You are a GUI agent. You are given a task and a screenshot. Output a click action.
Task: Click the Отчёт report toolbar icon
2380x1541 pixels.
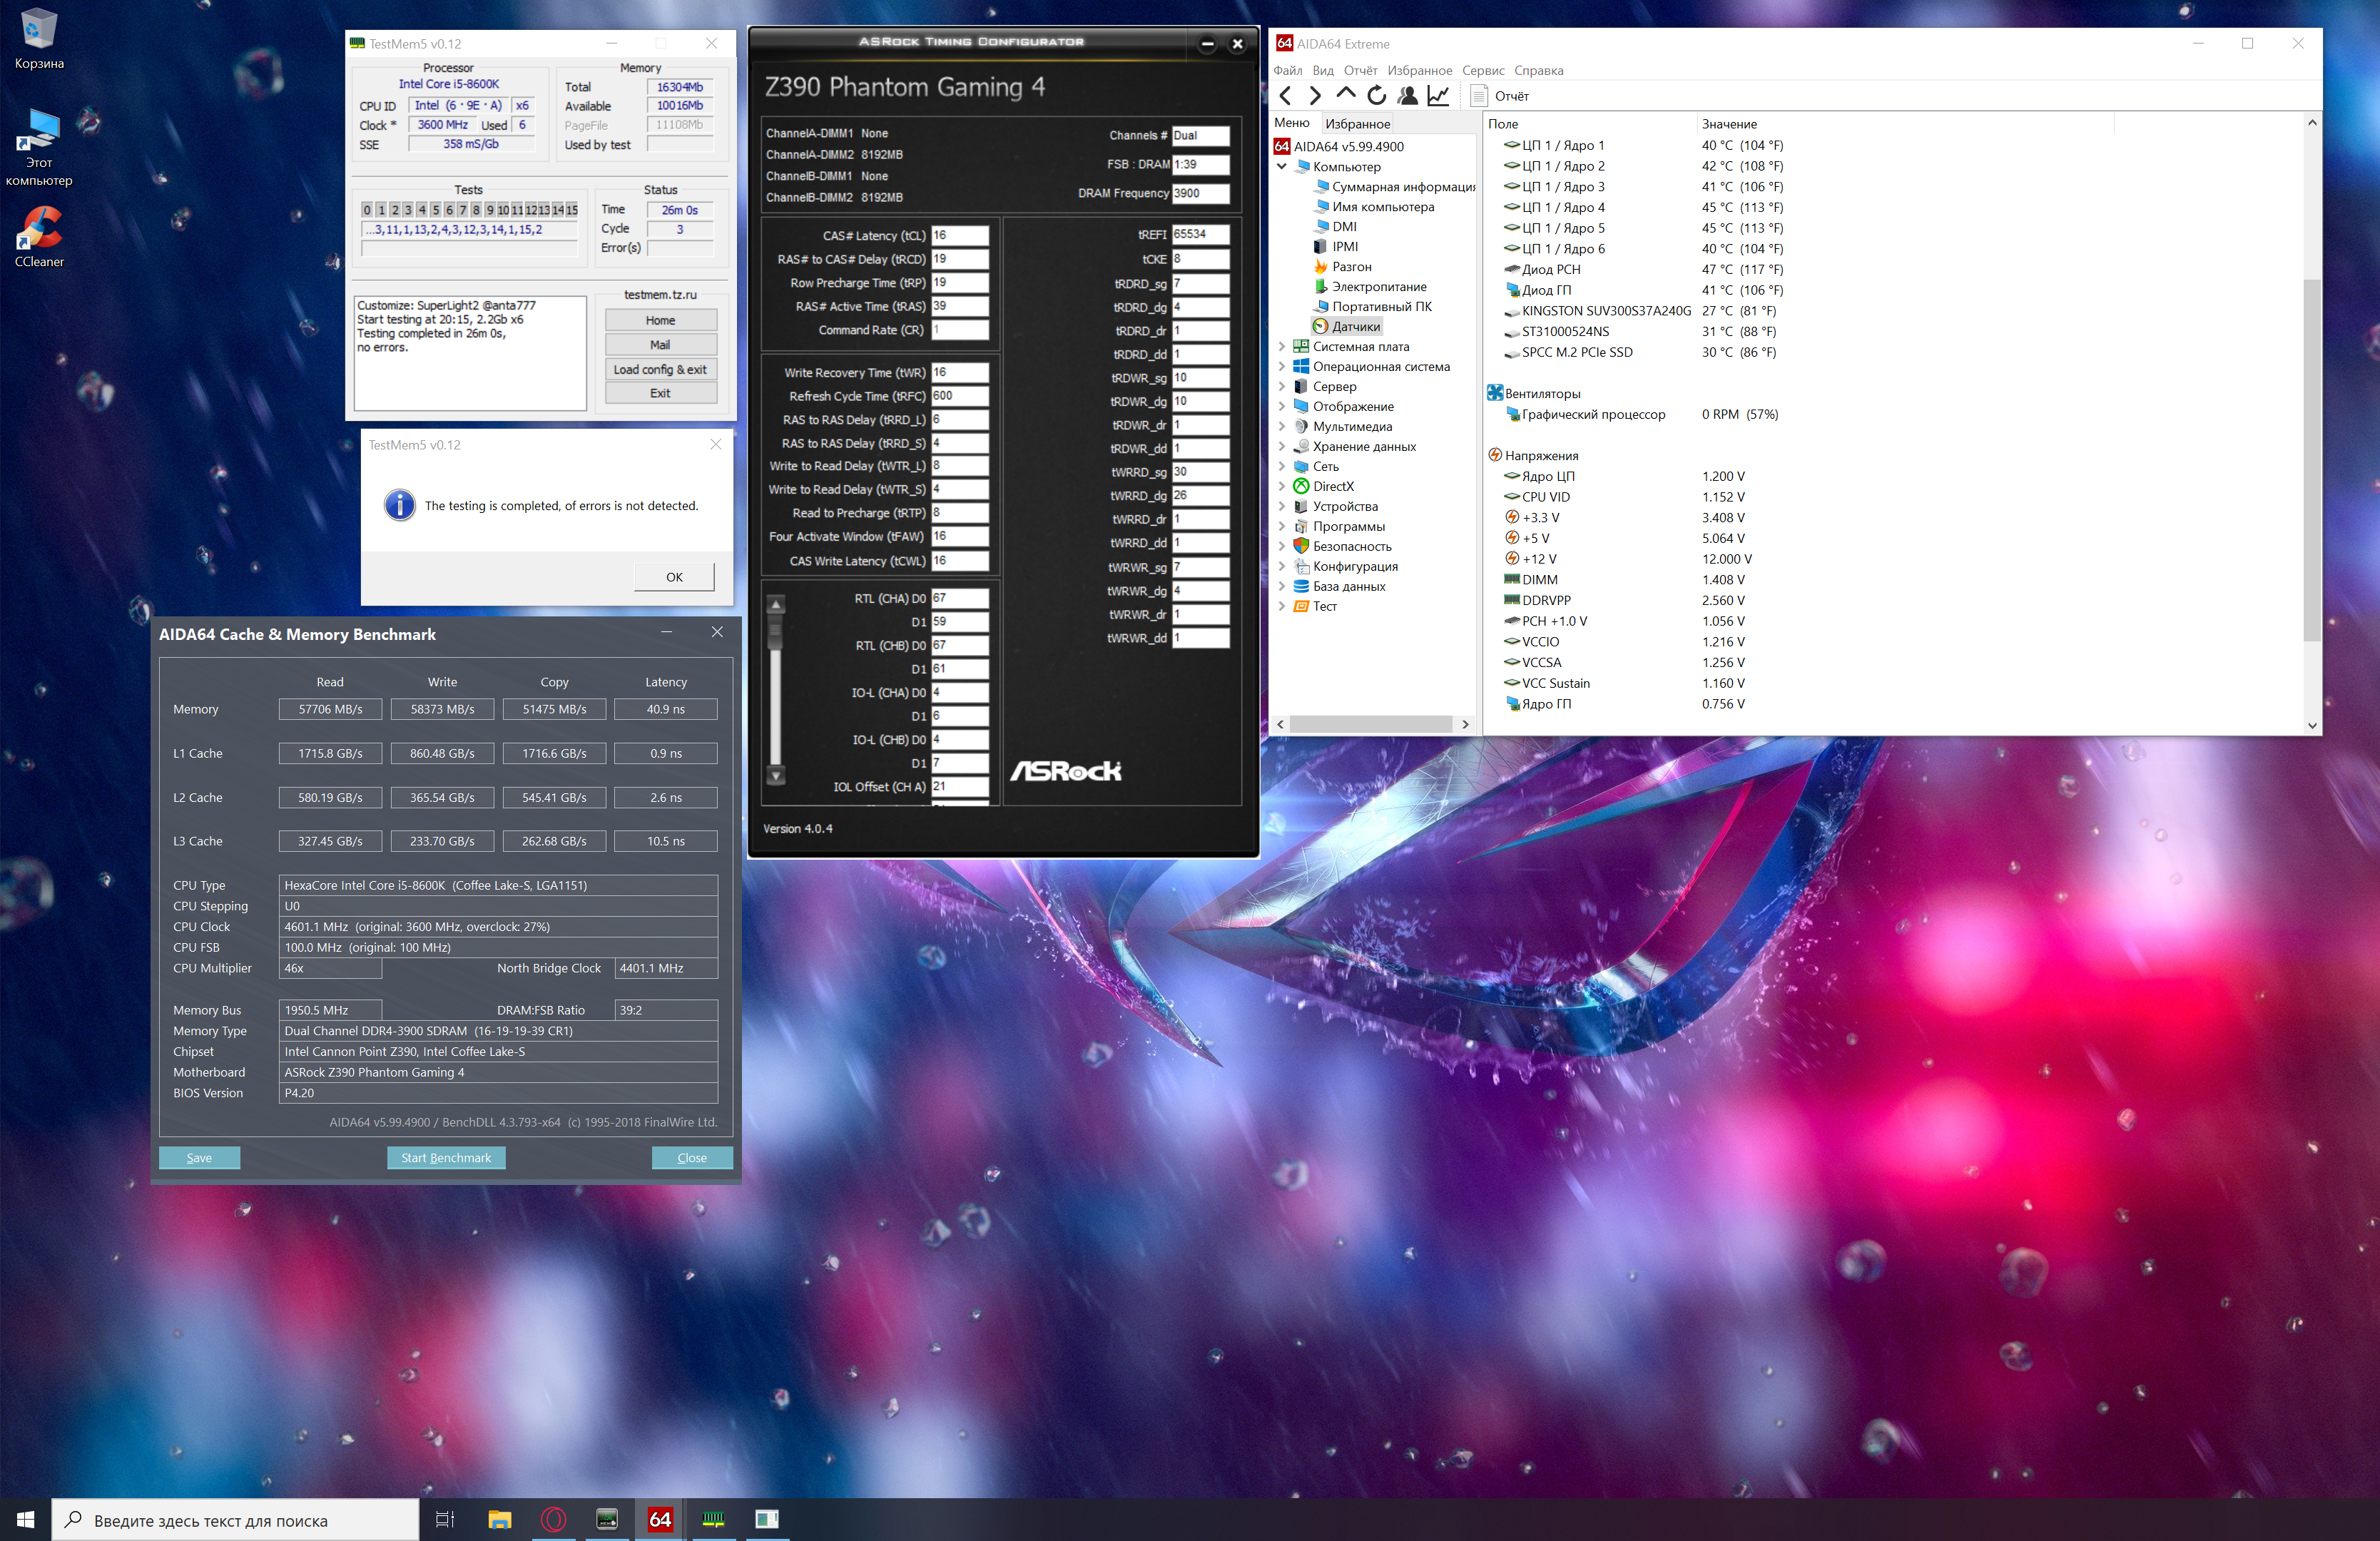pyautogui.click(x=1479, y=96)
